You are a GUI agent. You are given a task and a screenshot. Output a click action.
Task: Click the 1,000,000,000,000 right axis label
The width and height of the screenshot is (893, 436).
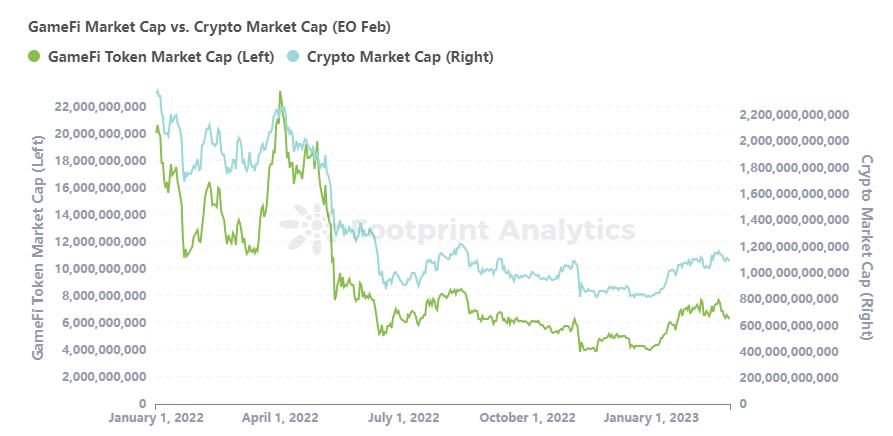click(794, 273)
